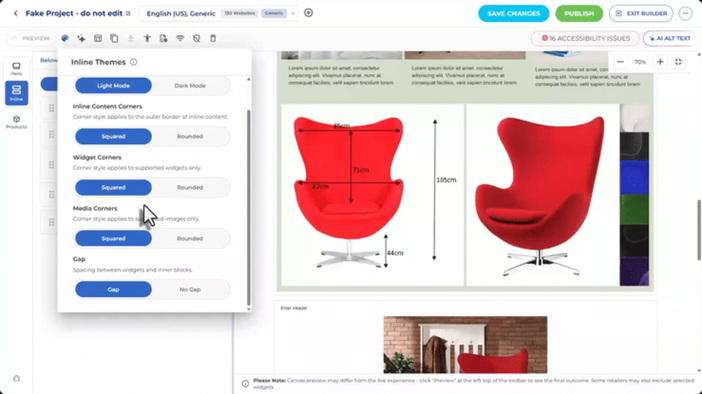Viewport: 702px width, 394px height.
Task: Pick the blue fabric swatch
Action: click(634, 177)
